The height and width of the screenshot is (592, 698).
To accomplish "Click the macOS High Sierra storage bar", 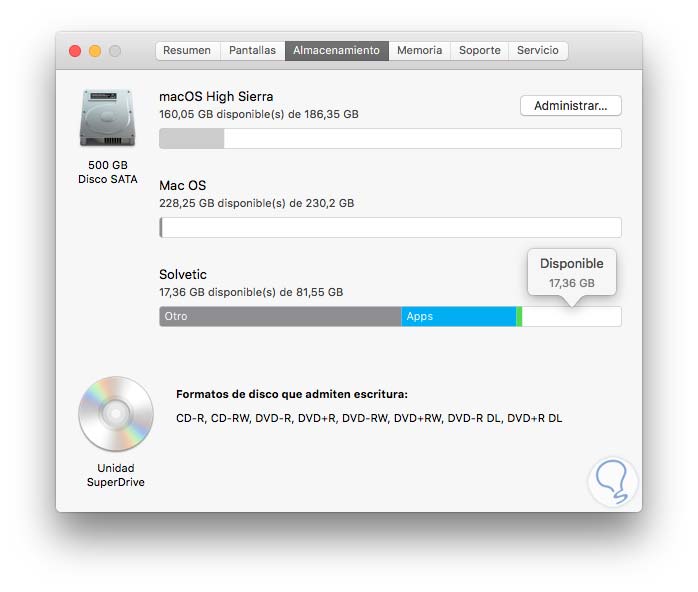I will click(390, 138).
